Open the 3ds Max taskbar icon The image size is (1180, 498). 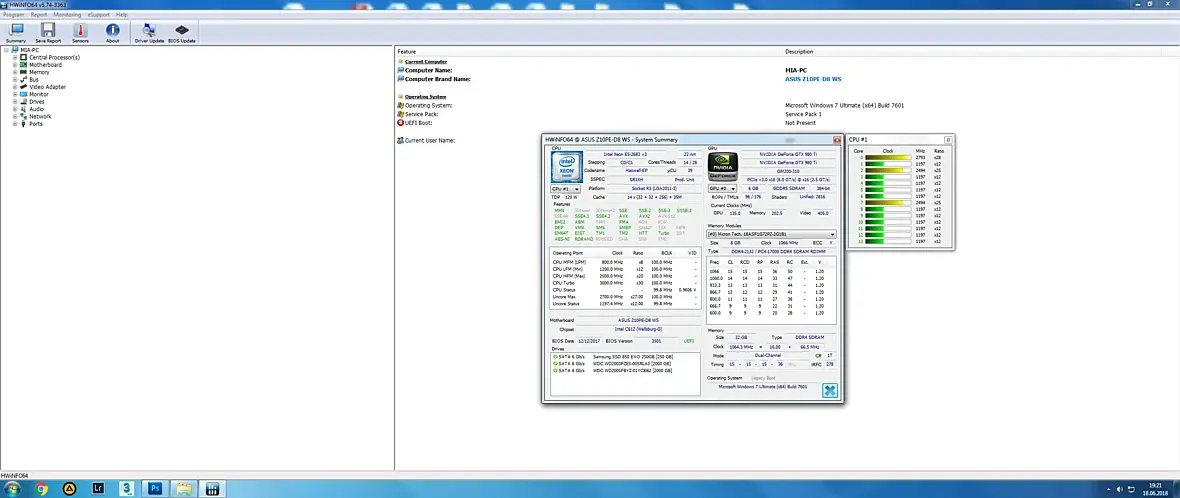click(127, 488)
